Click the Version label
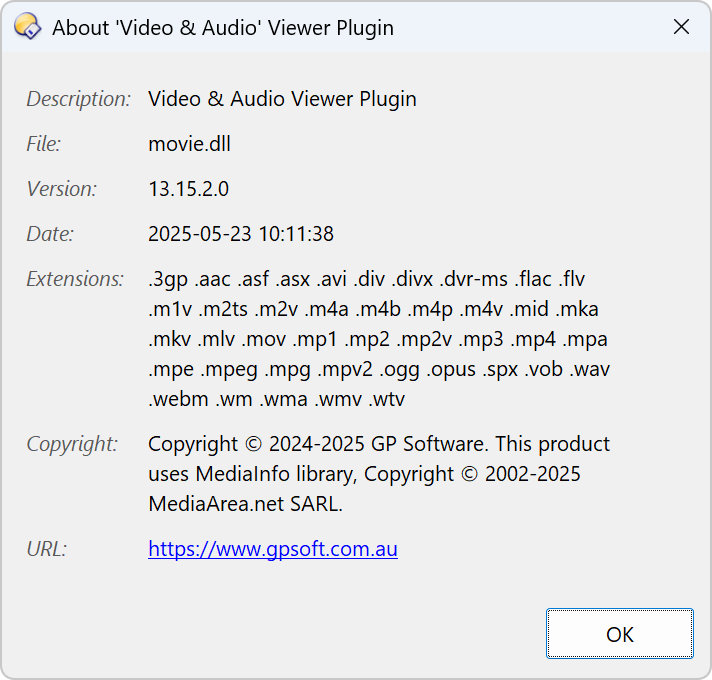Screen dimensions: 712x680 point(62,189)
